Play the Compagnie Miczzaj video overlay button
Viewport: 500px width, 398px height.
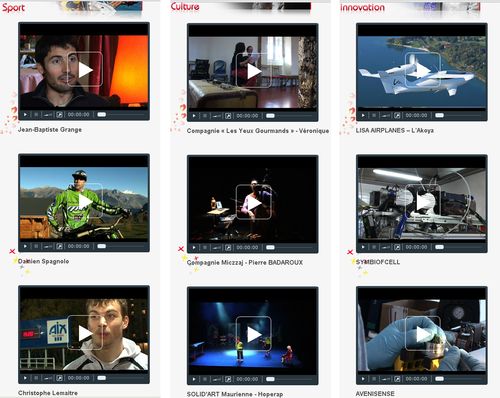[254, 202]
